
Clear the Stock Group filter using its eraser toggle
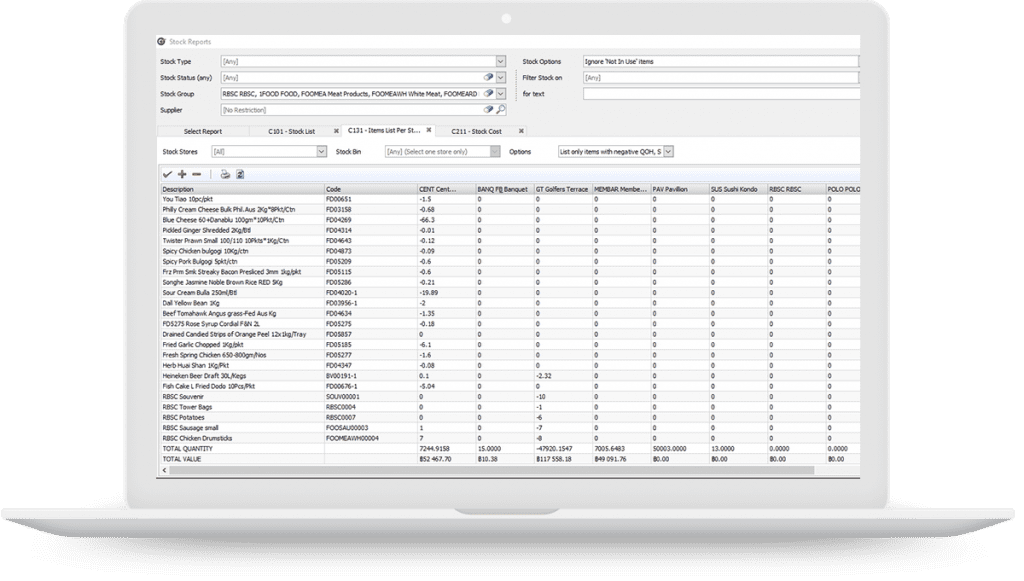tap(489, 93)
